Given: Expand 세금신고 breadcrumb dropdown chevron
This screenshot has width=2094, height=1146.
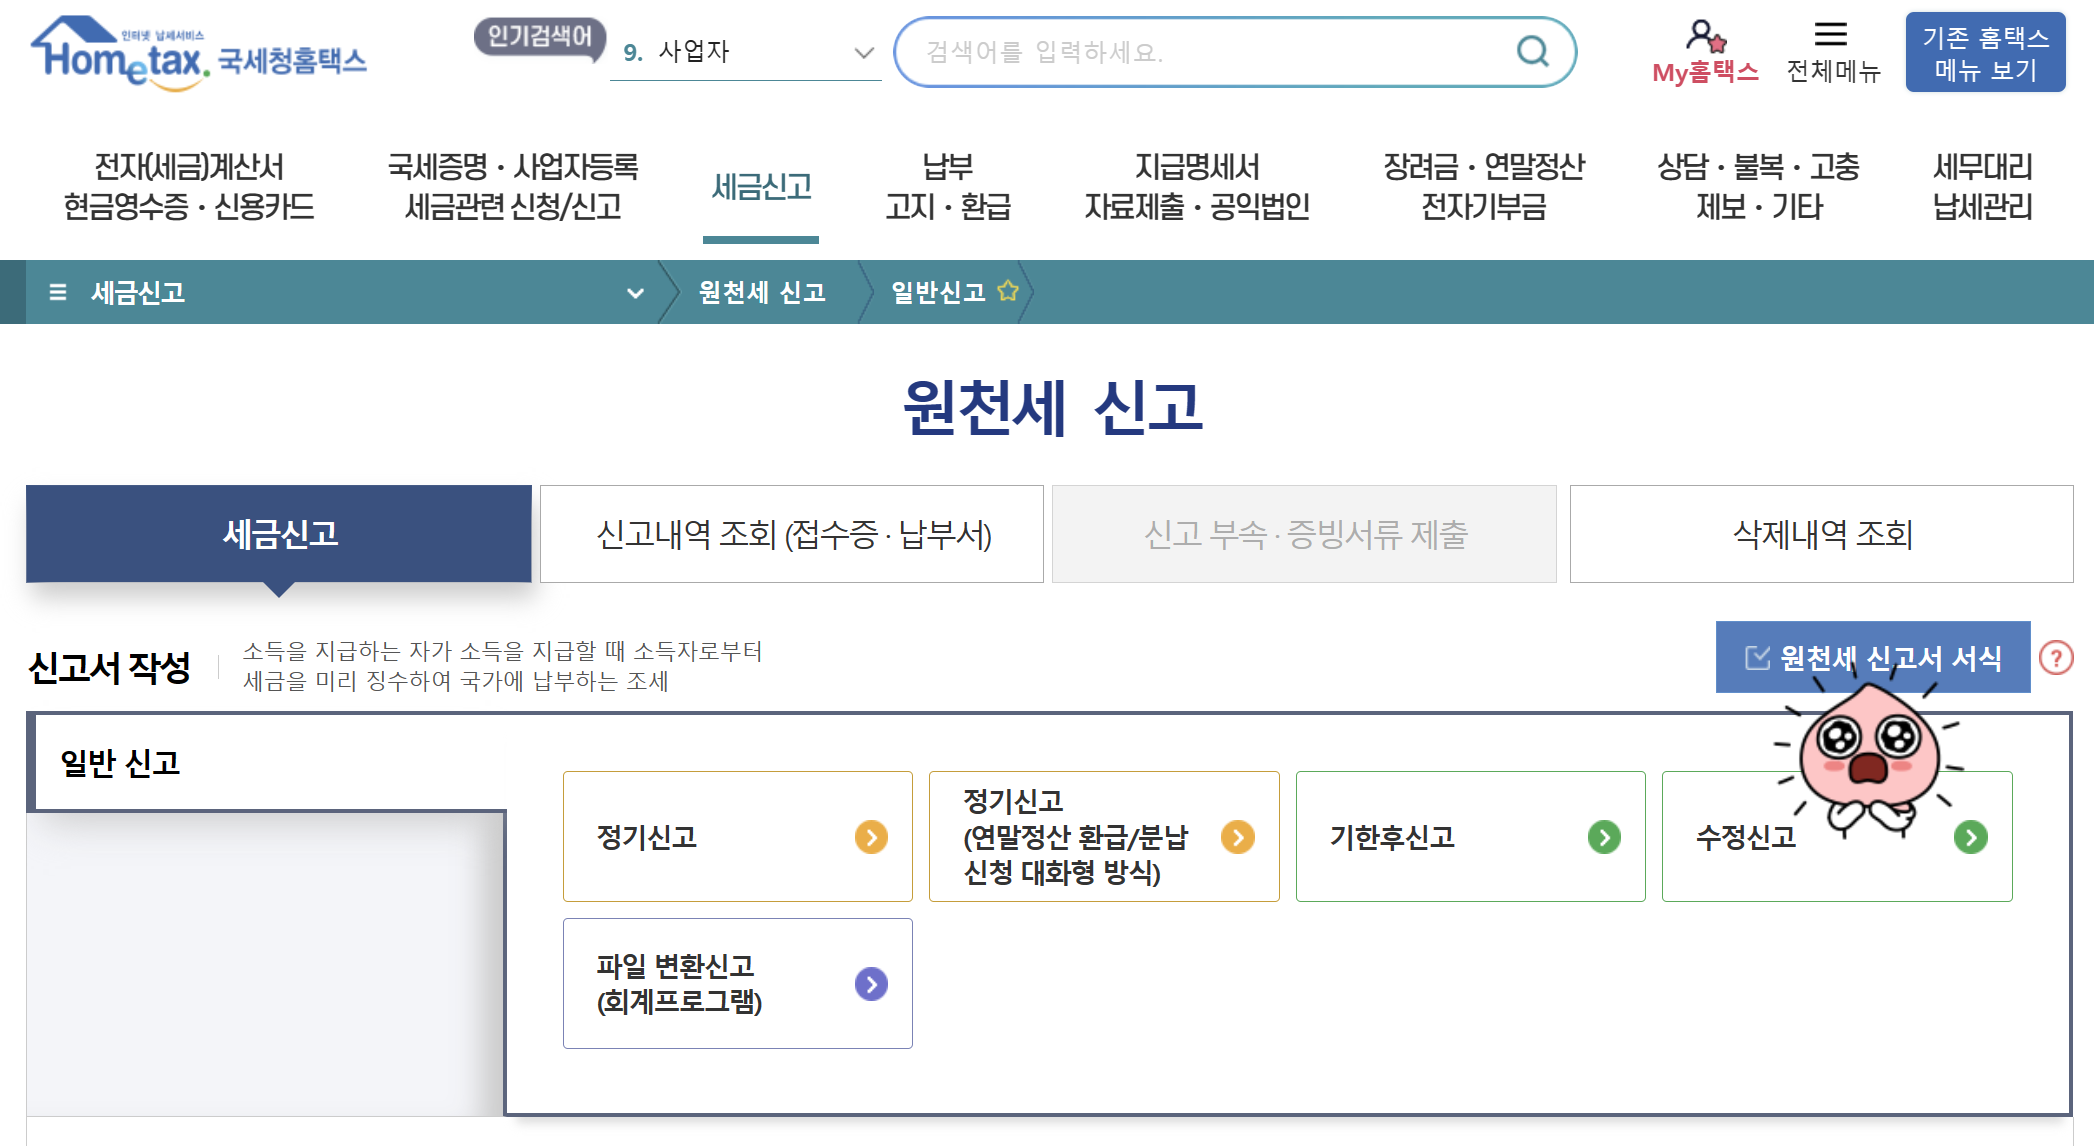Looking at the screenshot, I should point(634,293).
